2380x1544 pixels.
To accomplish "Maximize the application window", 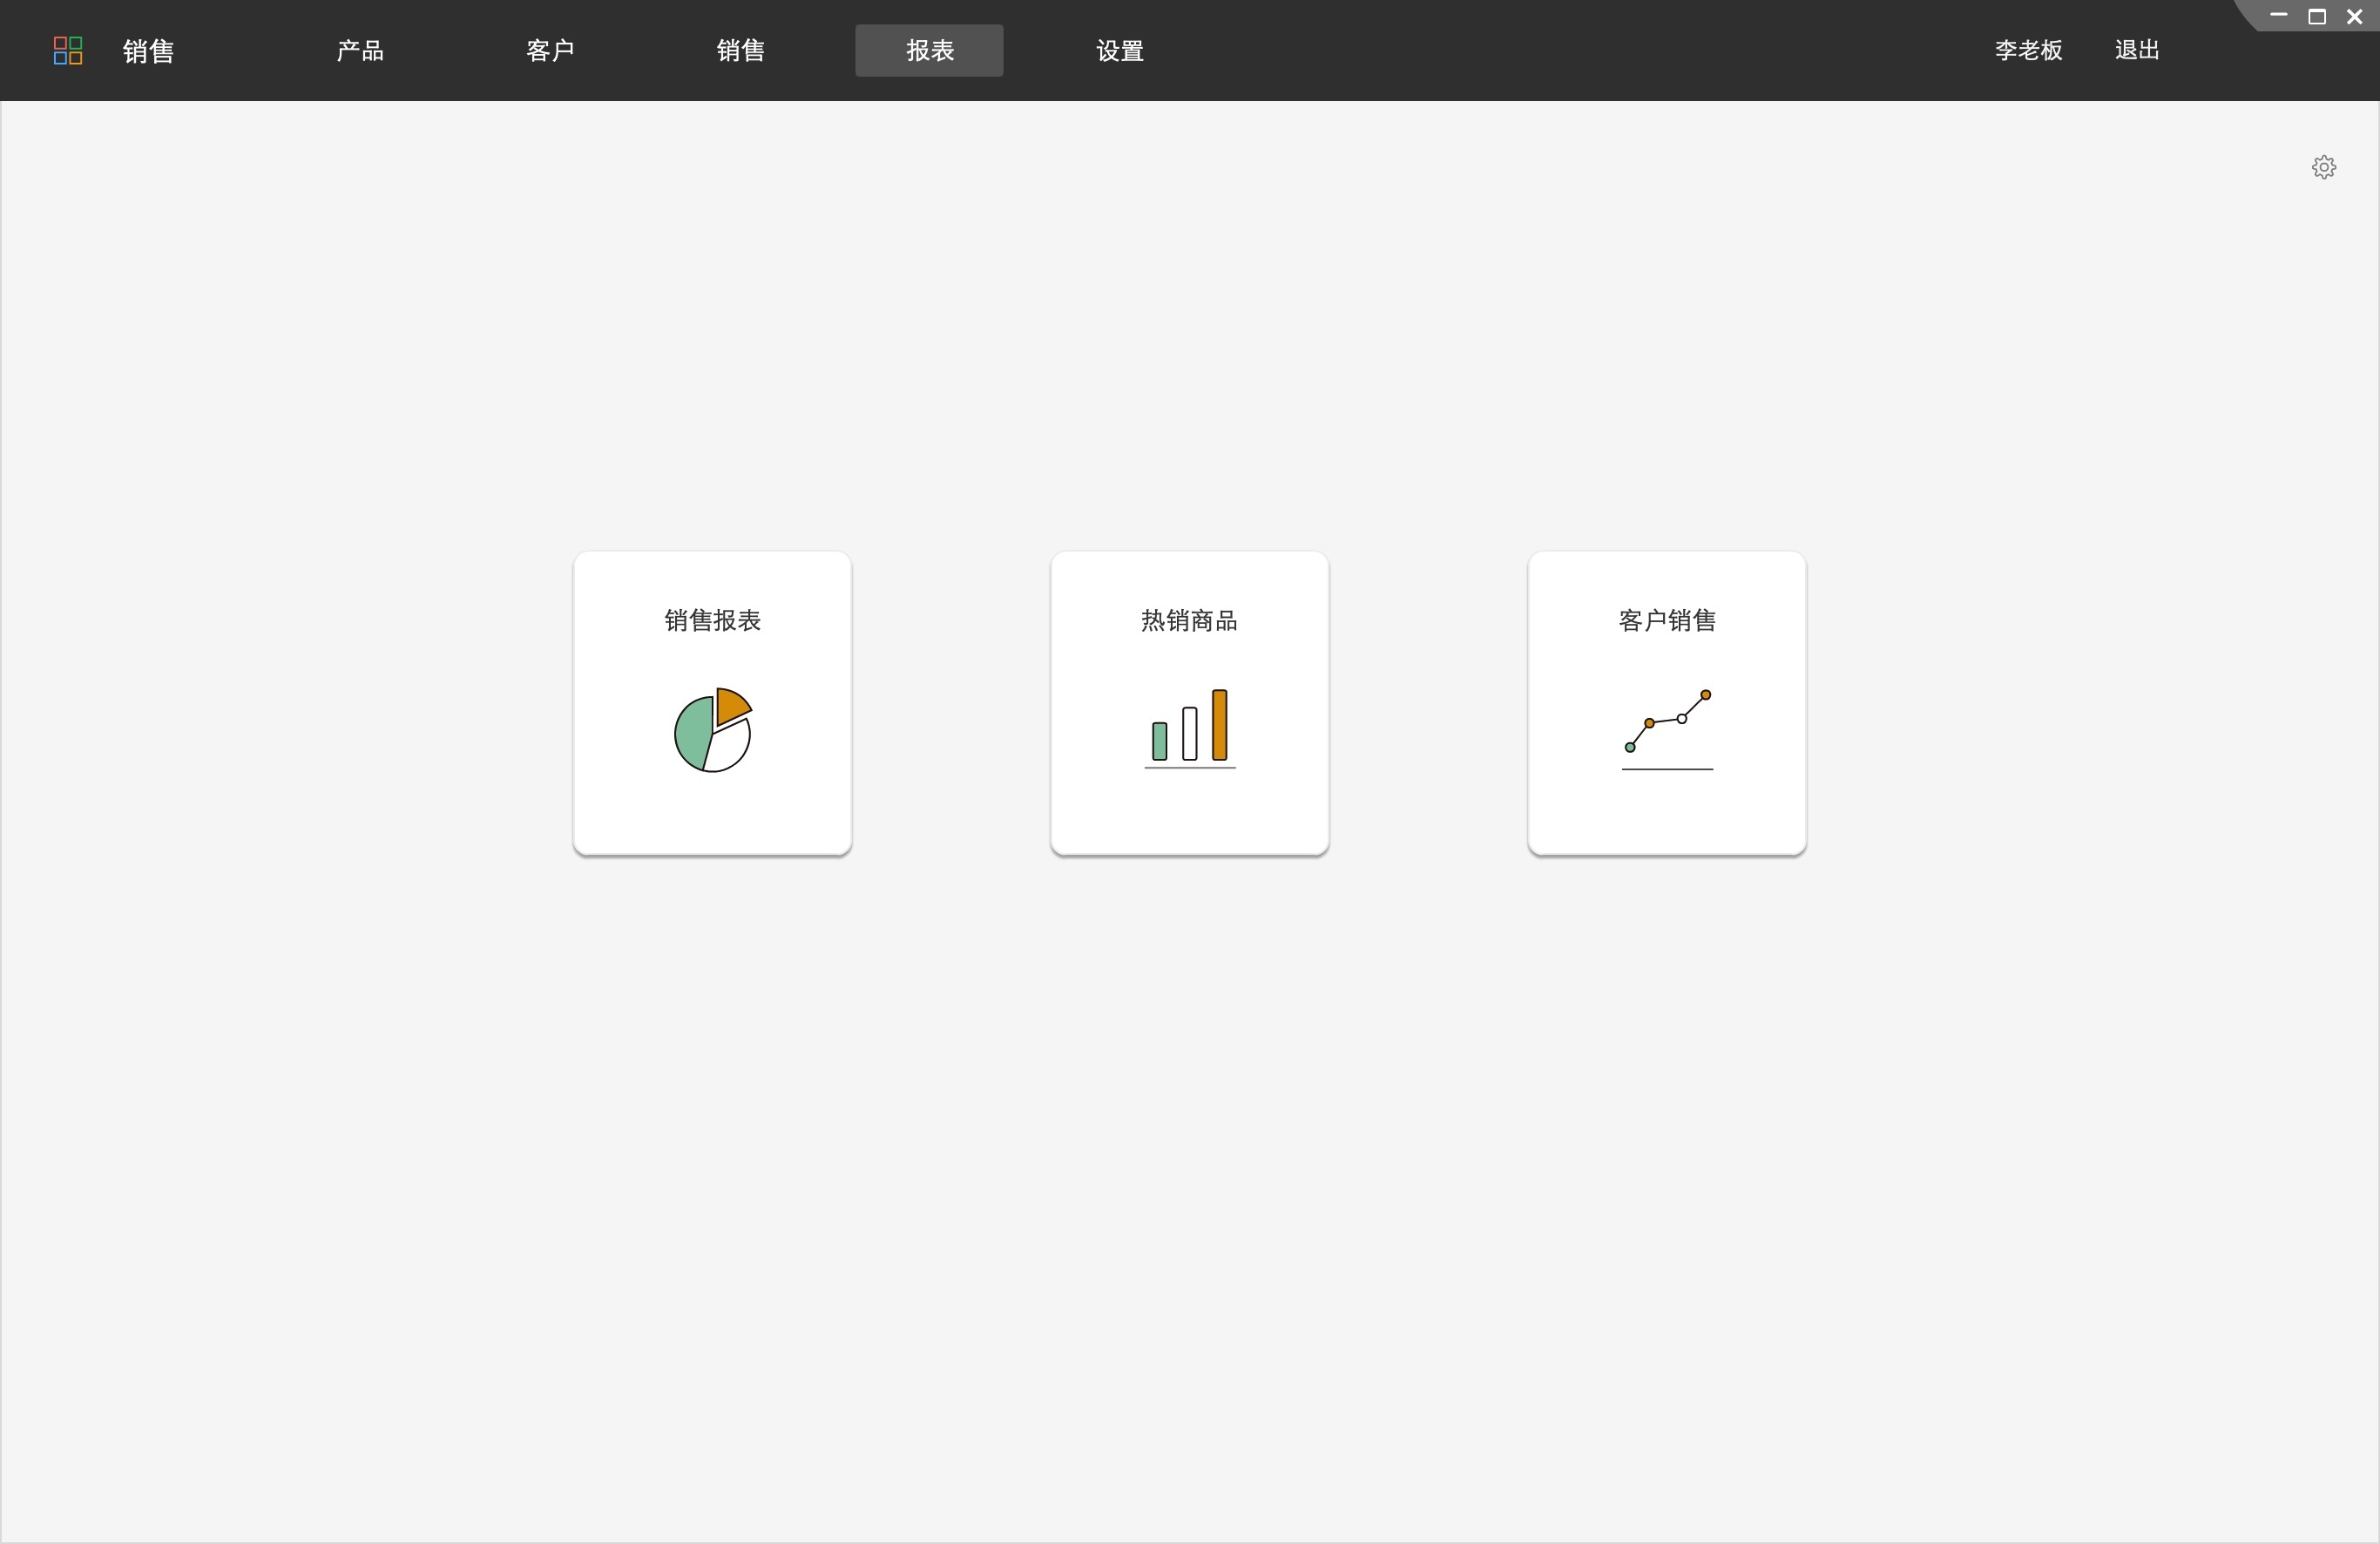I will point(2317,16).
